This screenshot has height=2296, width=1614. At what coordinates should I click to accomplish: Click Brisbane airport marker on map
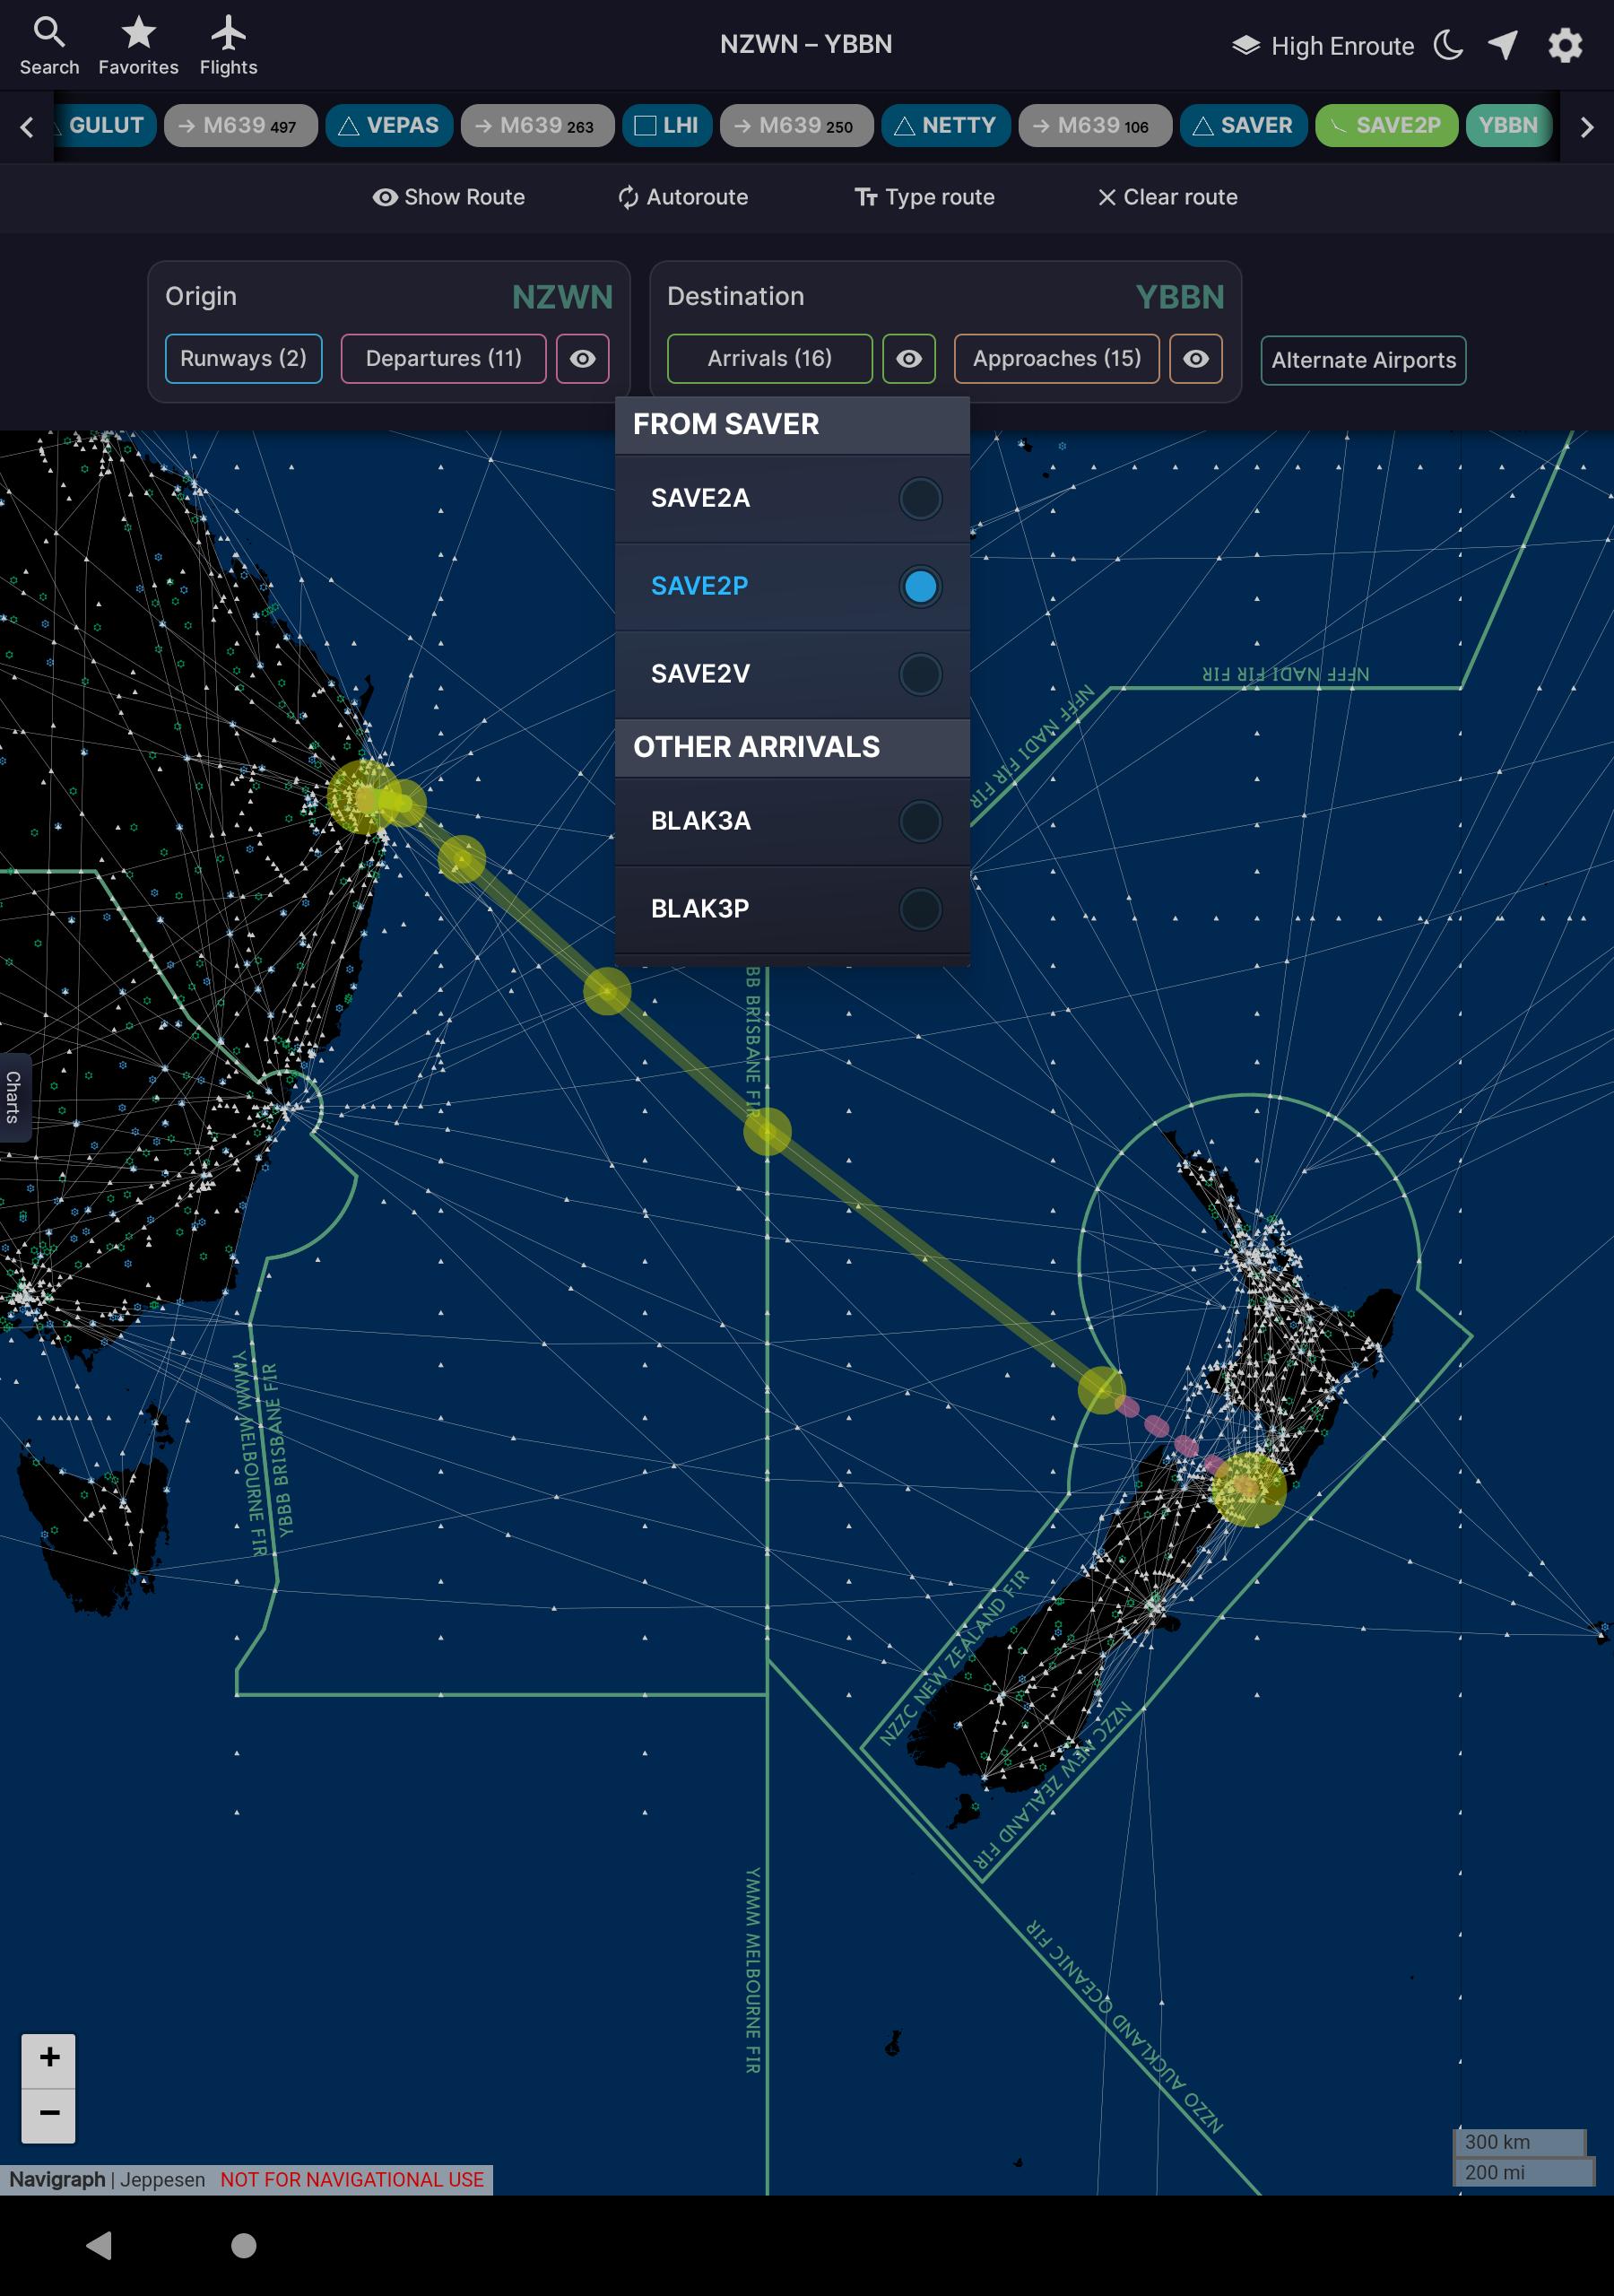[x=364, y=797]
